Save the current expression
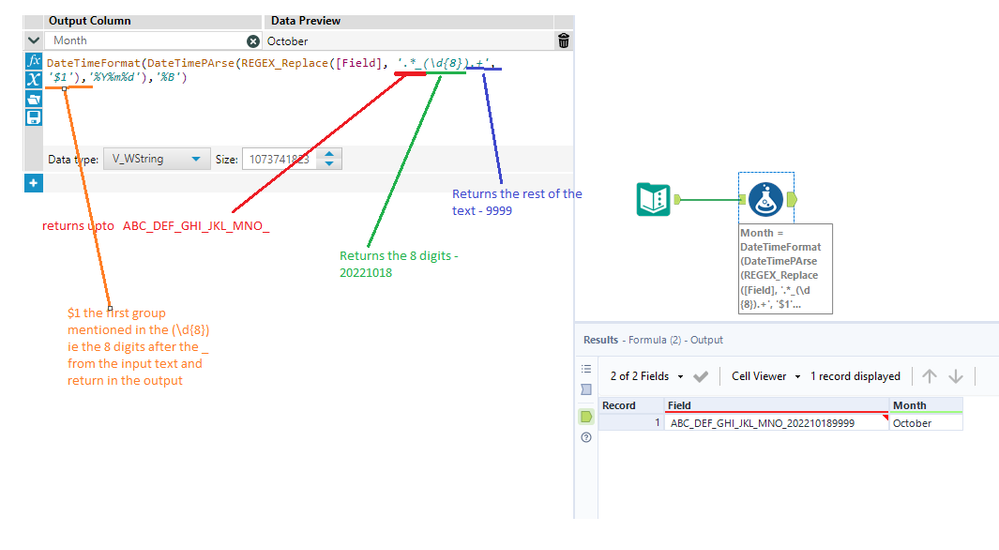This screenshot has width=999, height=550. tap(34, 118)
